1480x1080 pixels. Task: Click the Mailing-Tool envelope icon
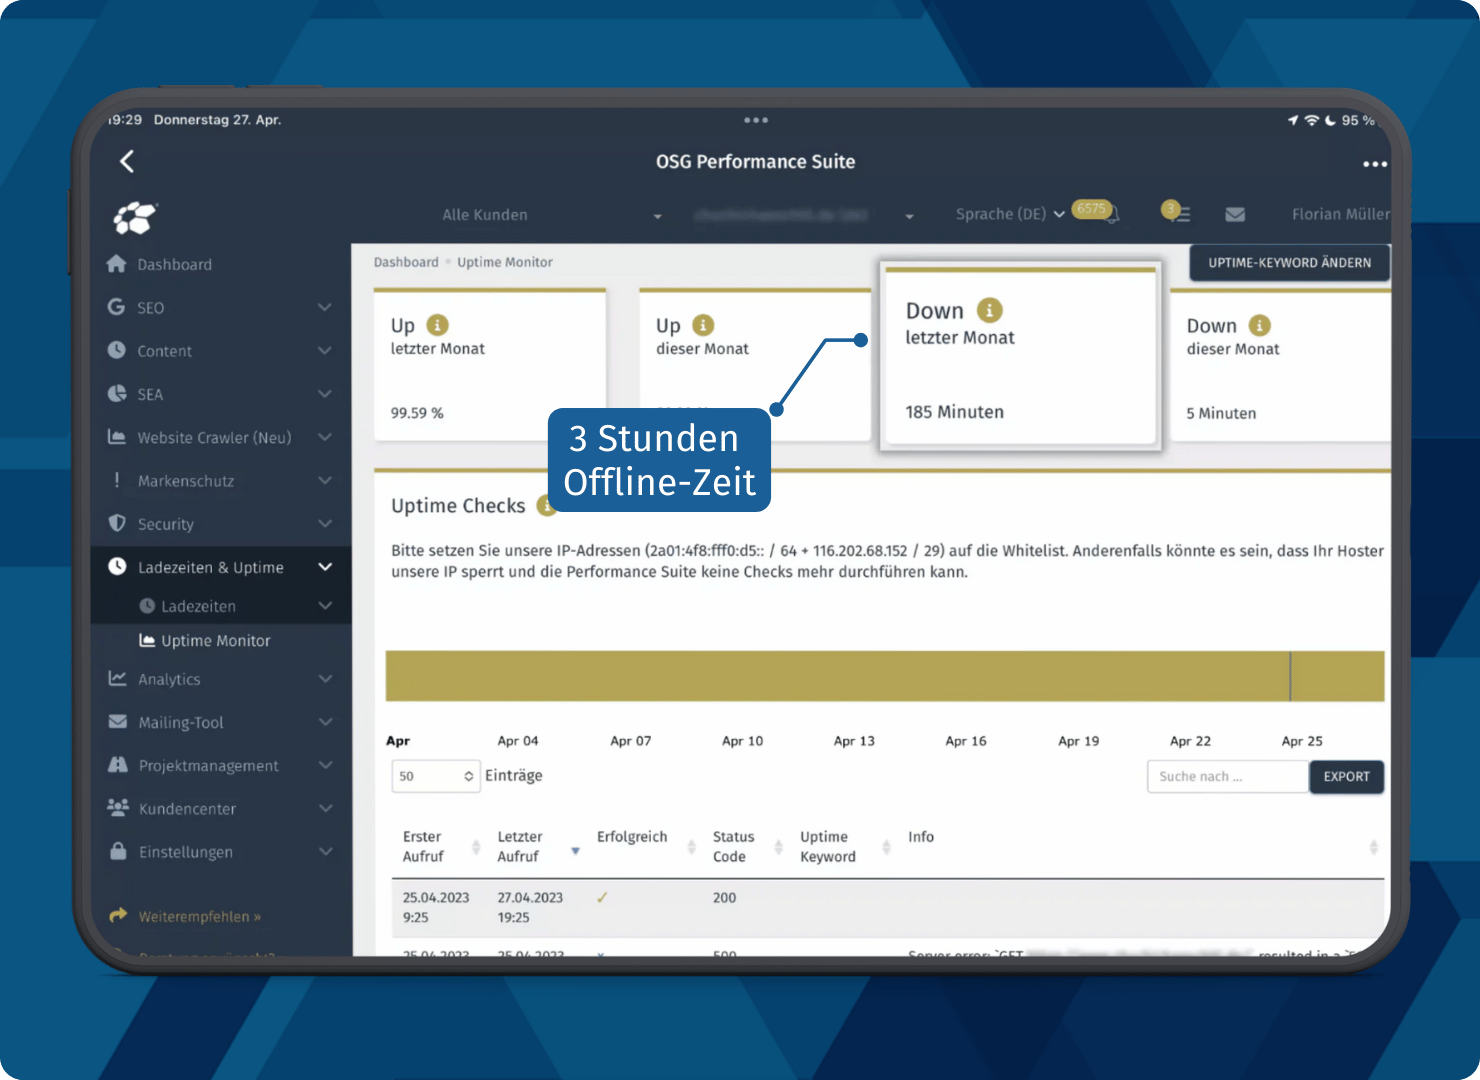click(118, 721)
